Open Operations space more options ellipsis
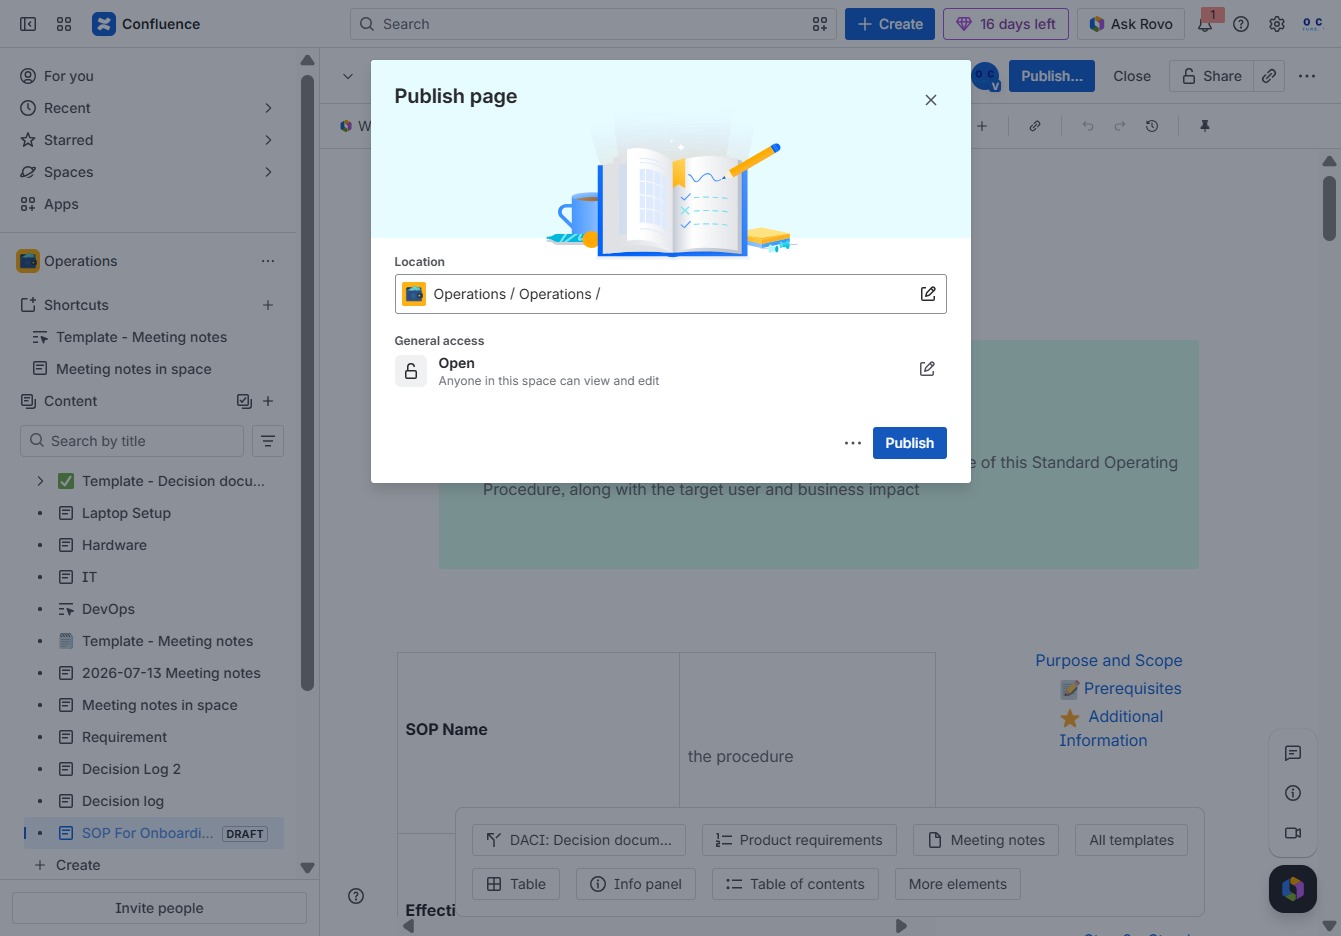The image size is (1341, 936). tap(268, 261)
